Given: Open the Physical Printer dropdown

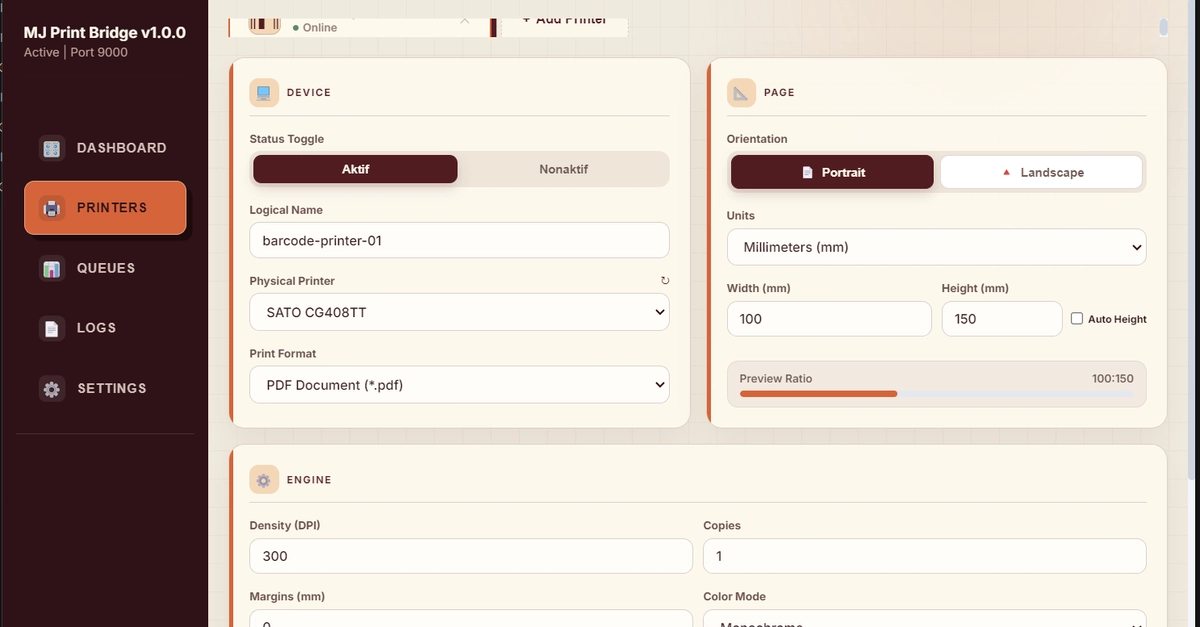Looking at the screenshot, I should (x=459, y=312).
